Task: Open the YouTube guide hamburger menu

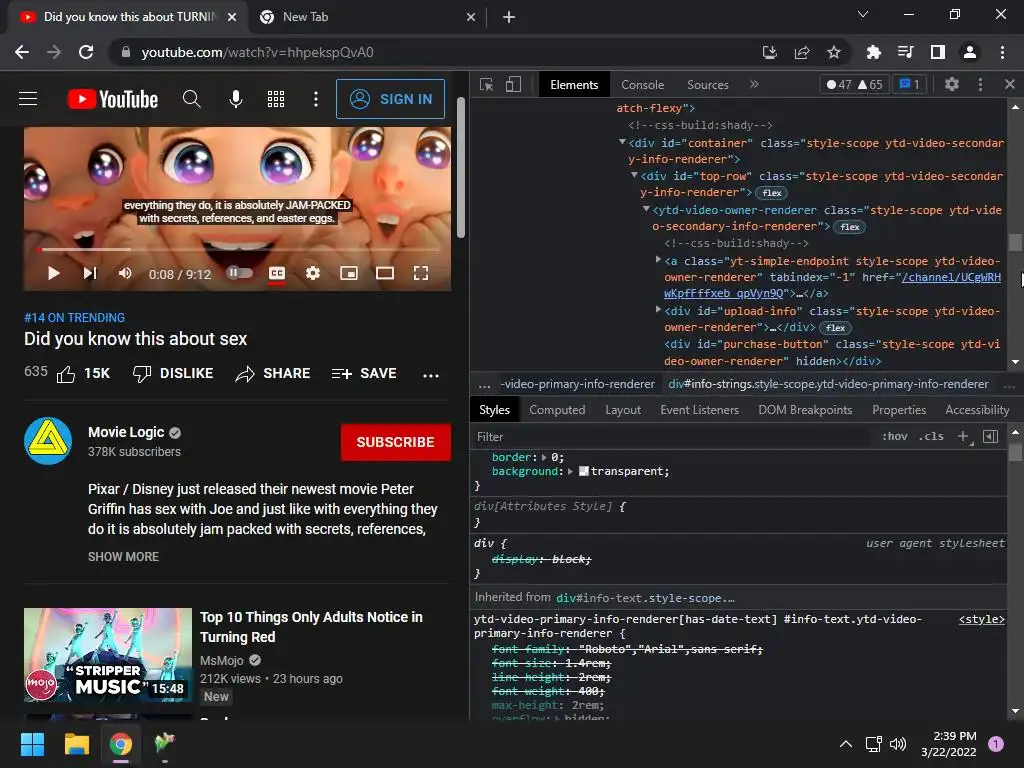Action: [28, 99]
